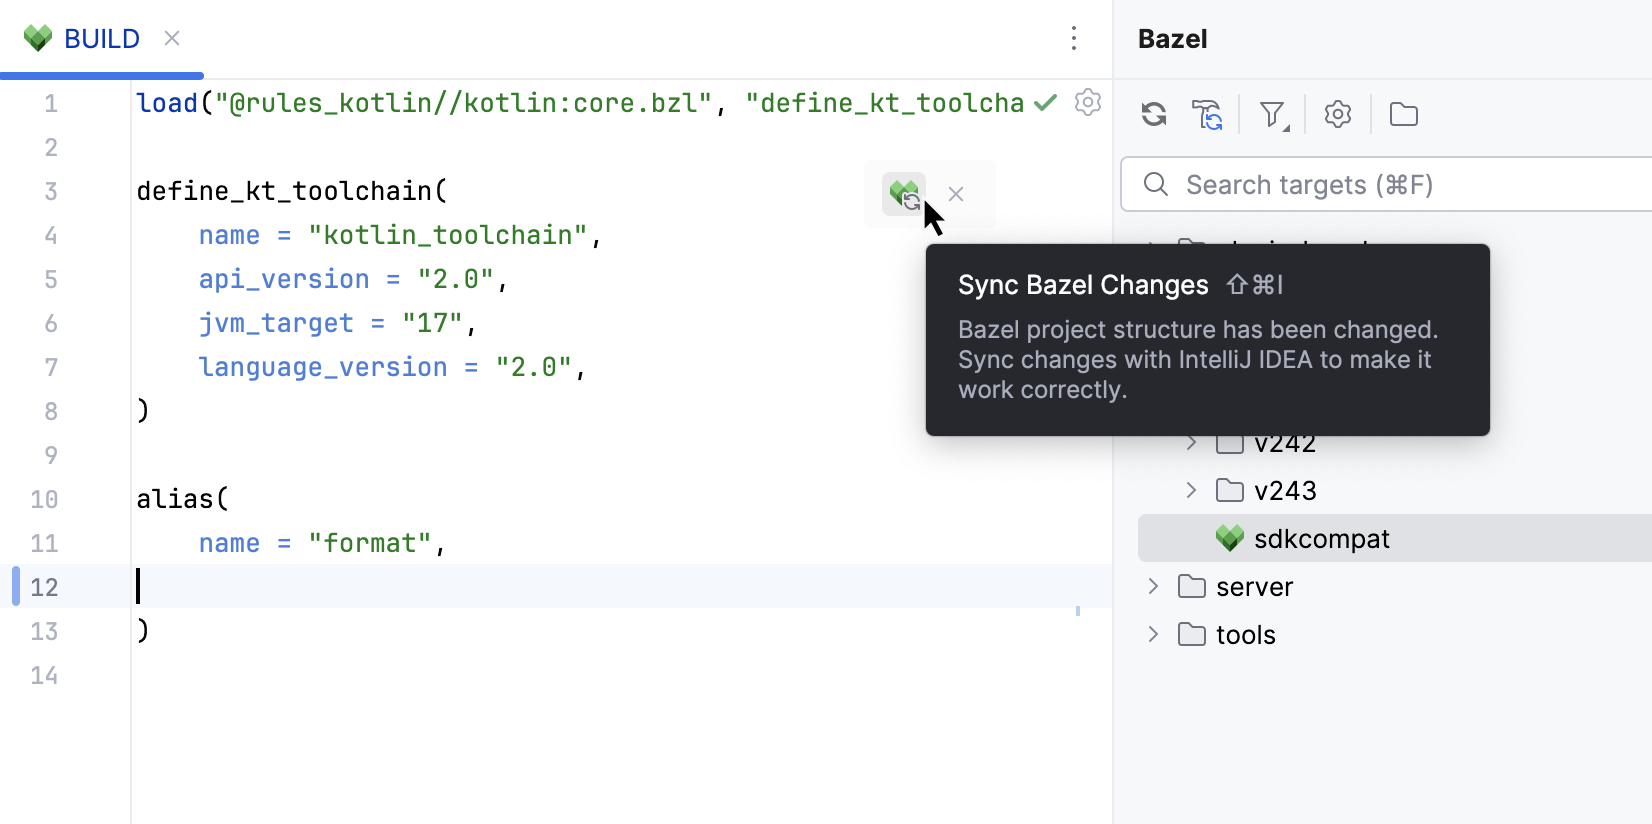Expand the server folder node
The height and width of the screenshot is (824, 1652).
[1153, 586]
